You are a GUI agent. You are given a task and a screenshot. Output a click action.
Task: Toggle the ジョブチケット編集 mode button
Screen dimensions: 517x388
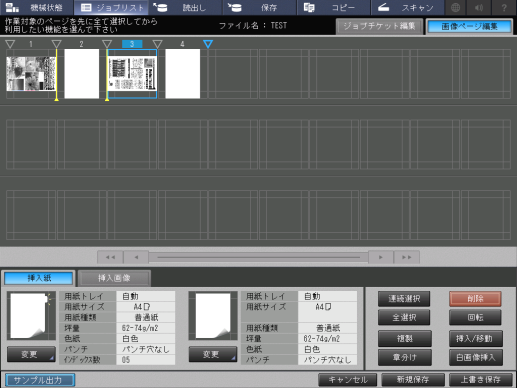[379, 26]
